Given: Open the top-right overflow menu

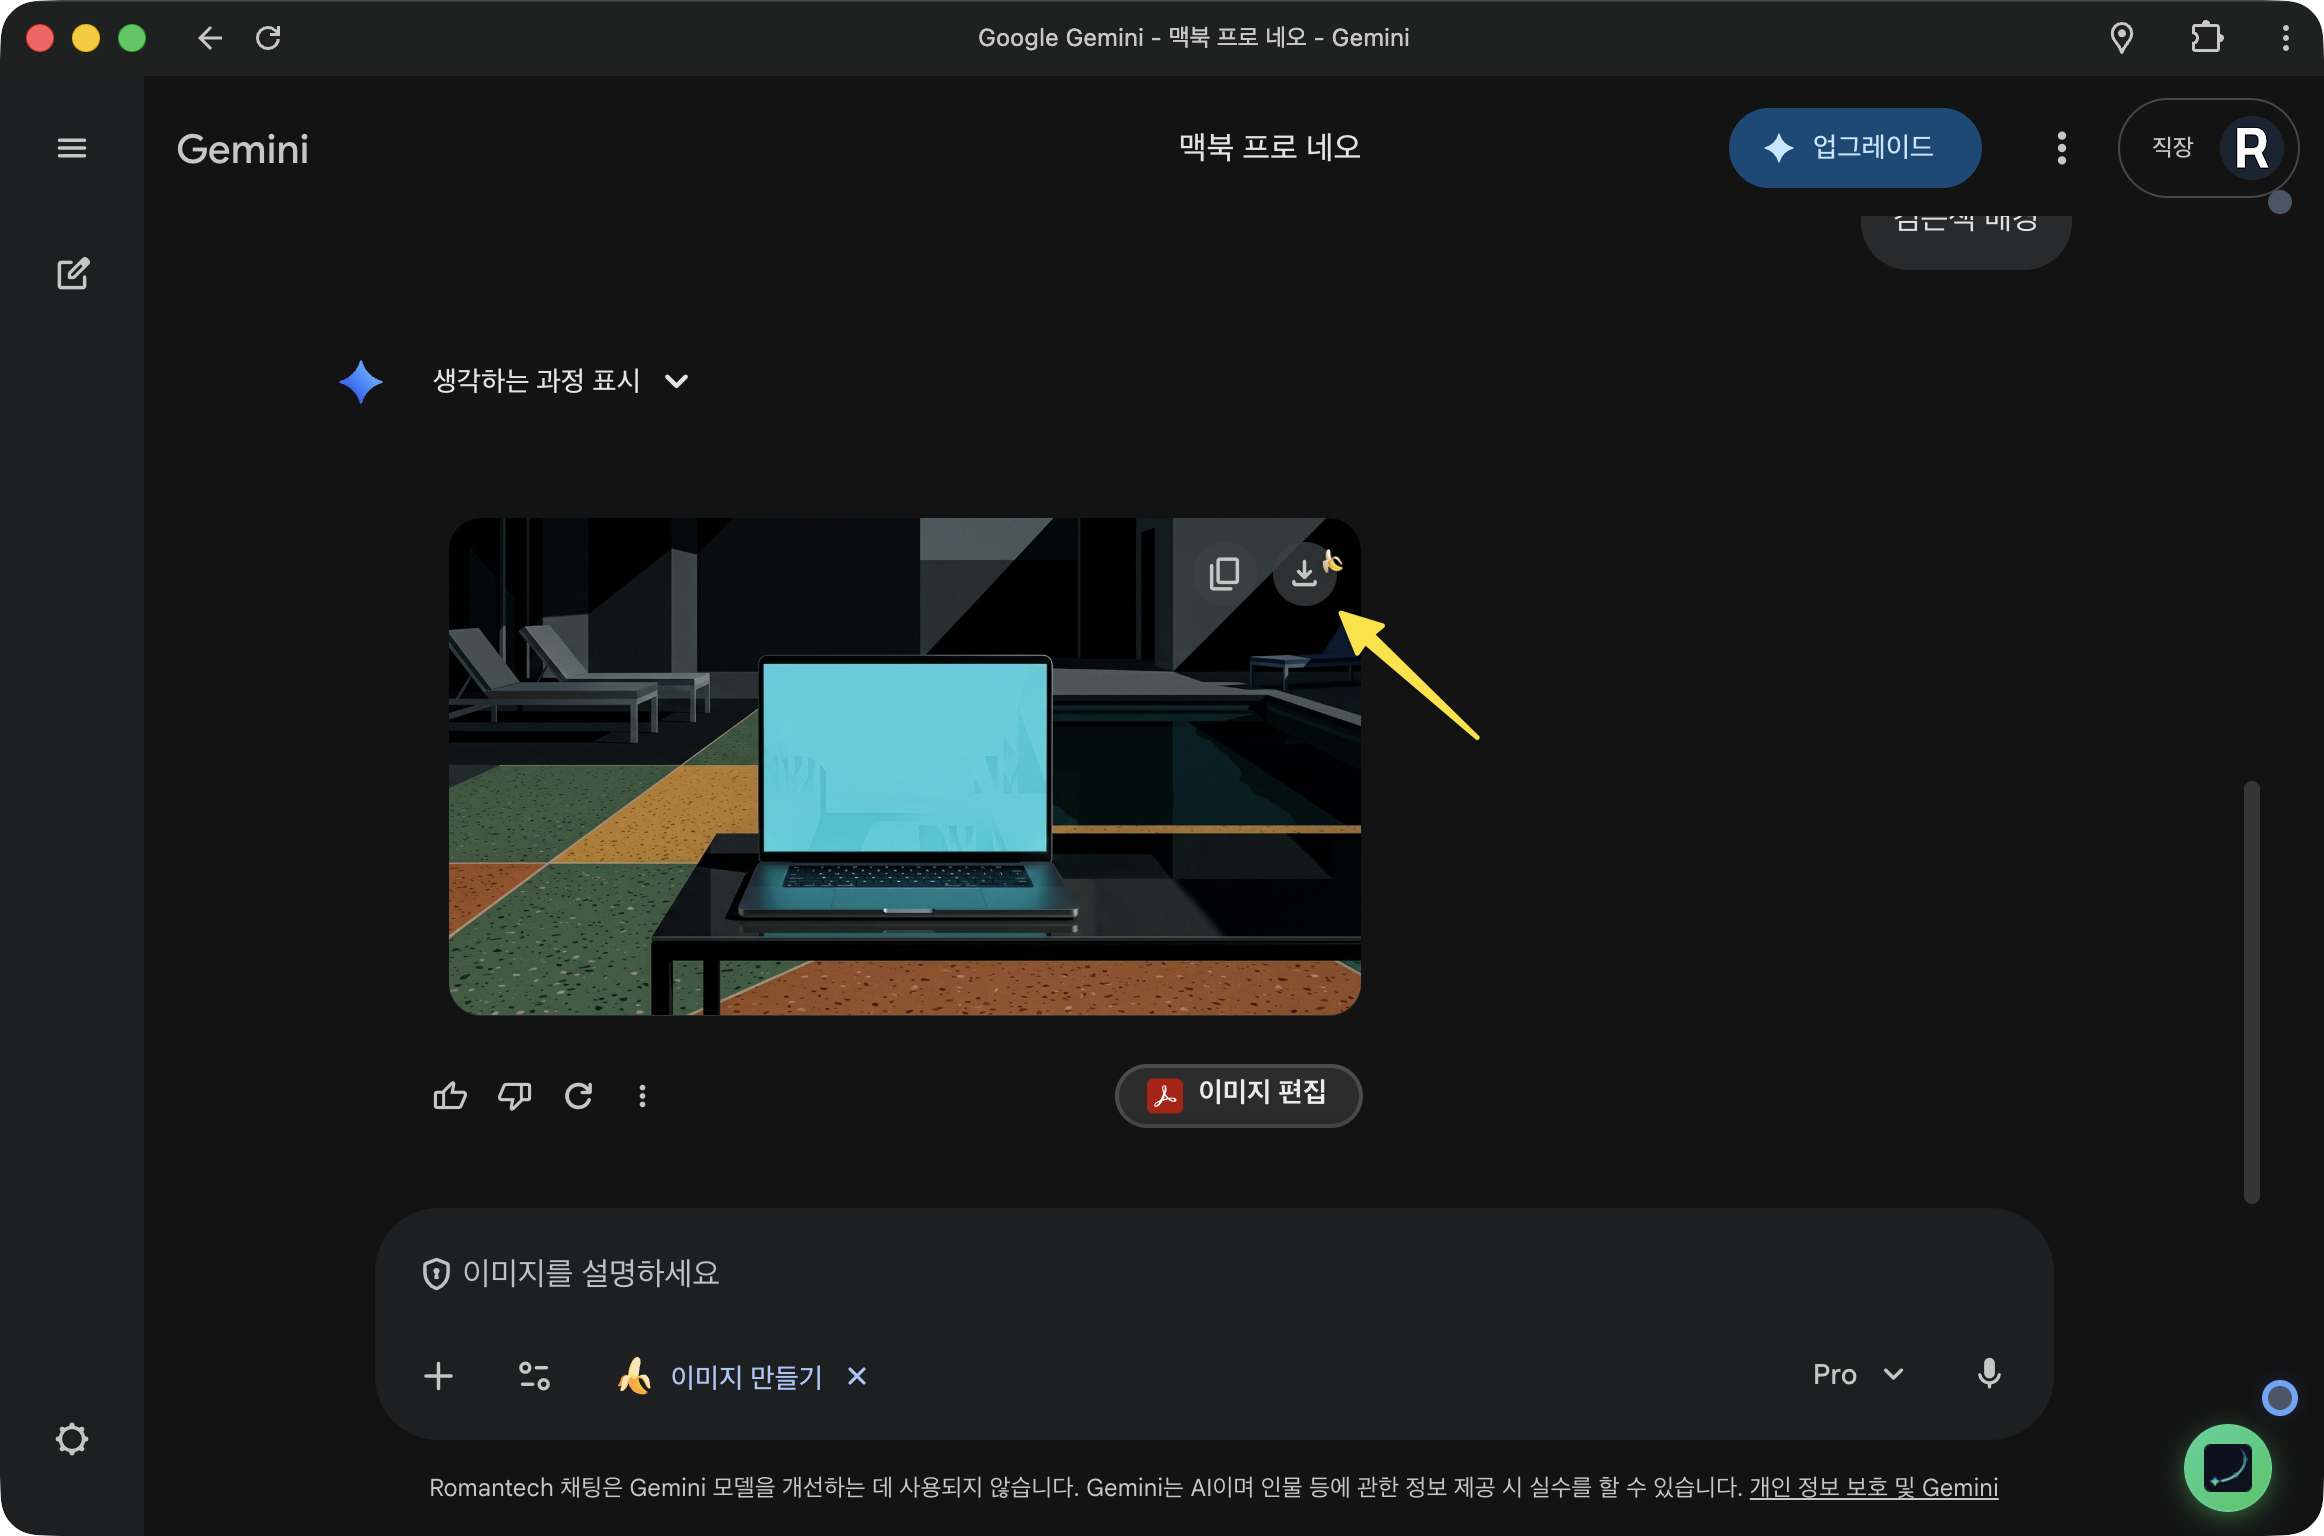Looking at the screenshot, I should coord(2061,147).
